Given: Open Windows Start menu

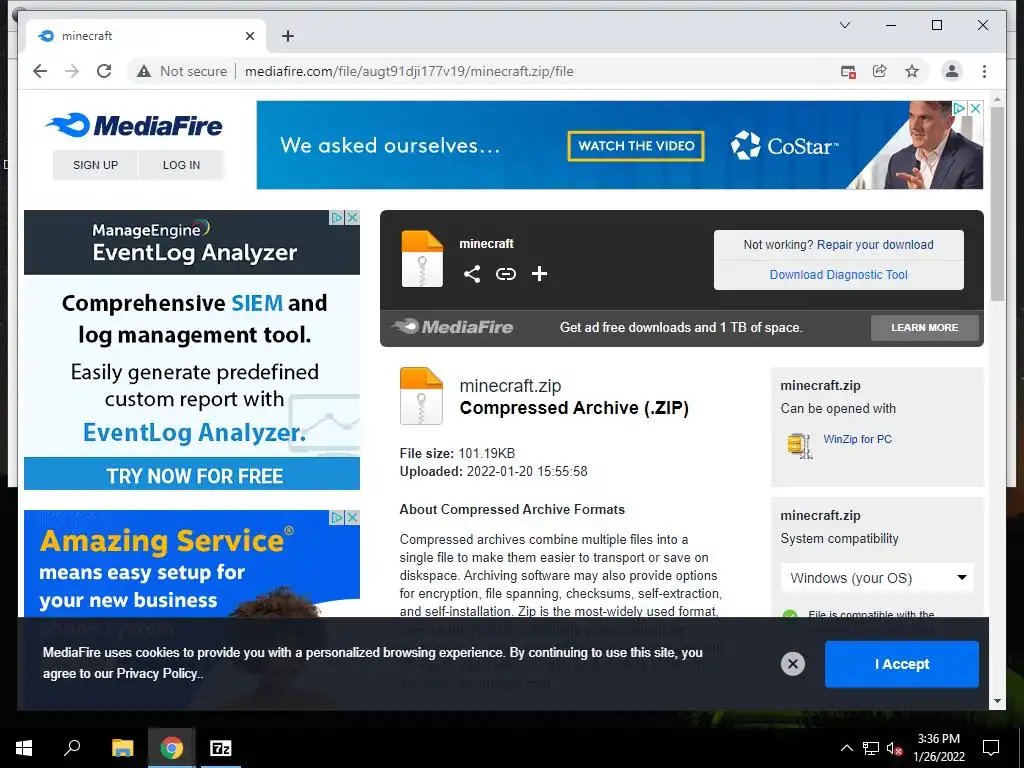Looking at the screenshot, I should tap(24, 748).
